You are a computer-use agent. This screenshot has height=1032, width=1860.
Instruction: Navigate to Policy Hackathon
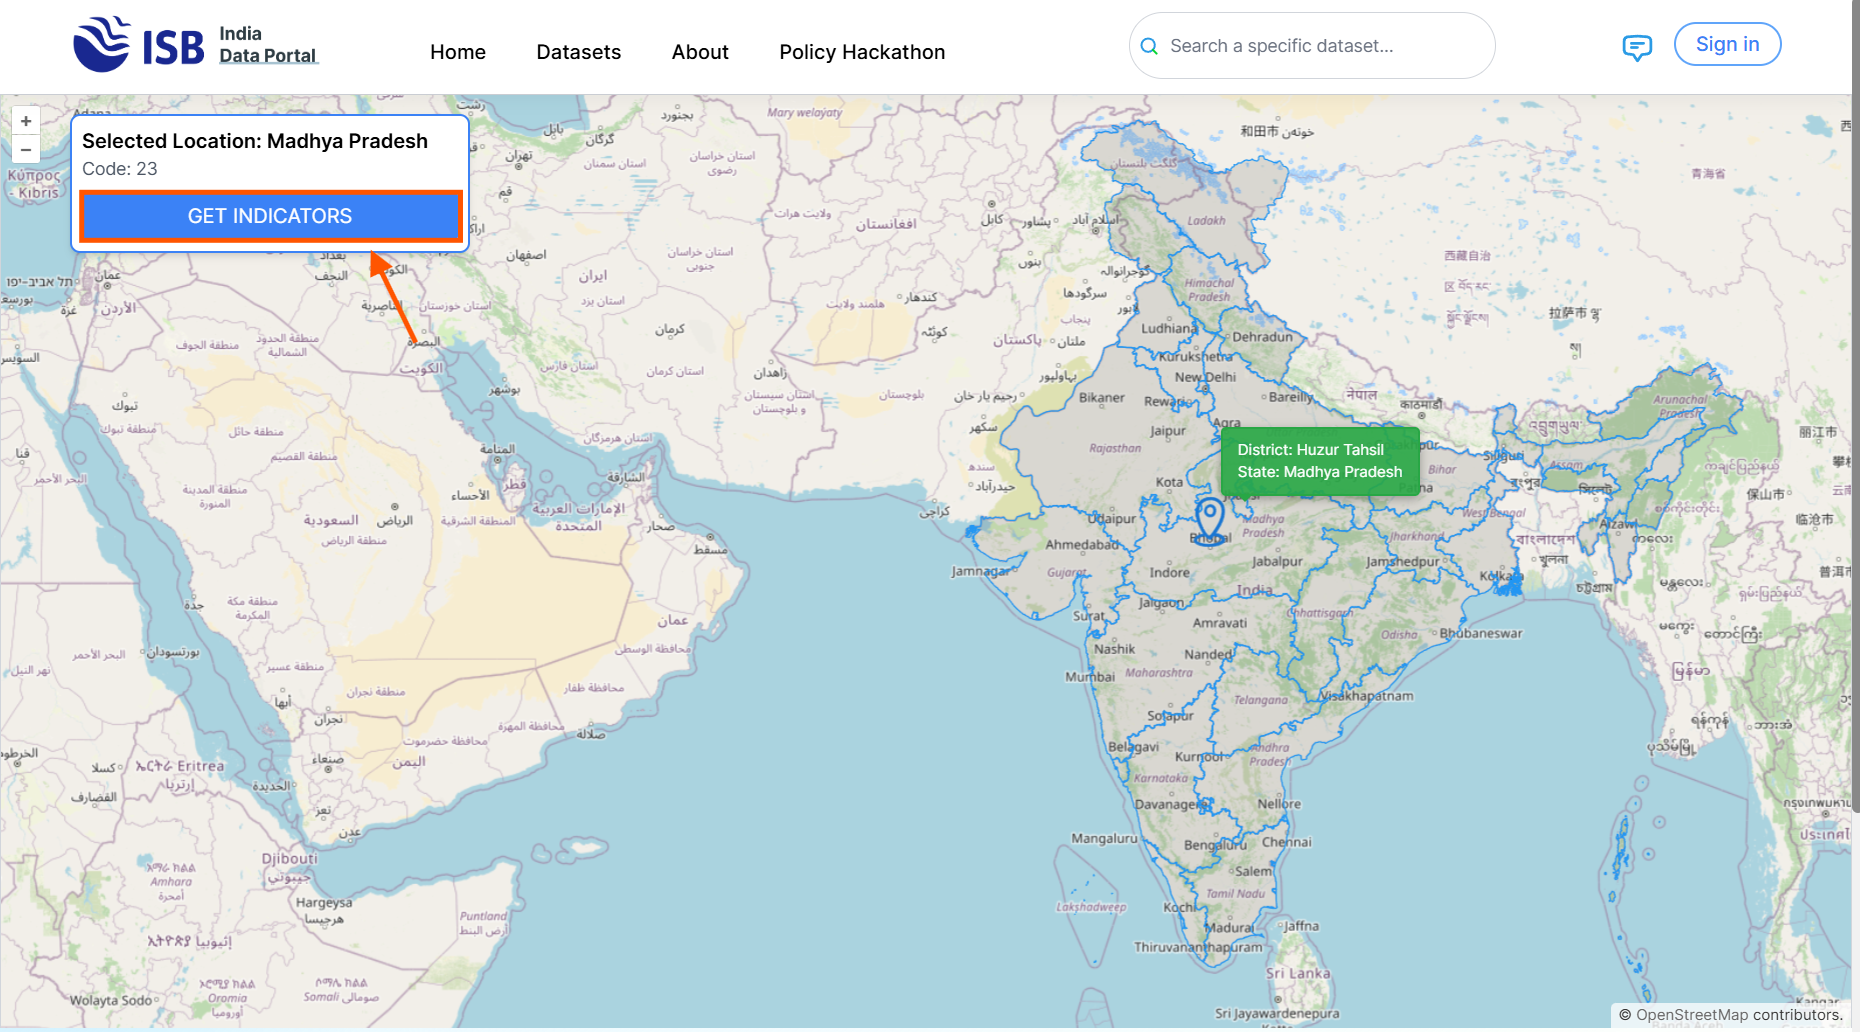pyautogui.click(x=861, y=52)
